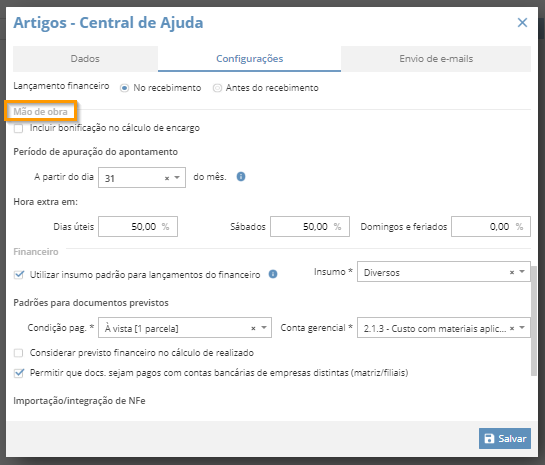Switch to the Dados tab
The width and height of the screenshot is (545, 465).
tap(85, 59)
